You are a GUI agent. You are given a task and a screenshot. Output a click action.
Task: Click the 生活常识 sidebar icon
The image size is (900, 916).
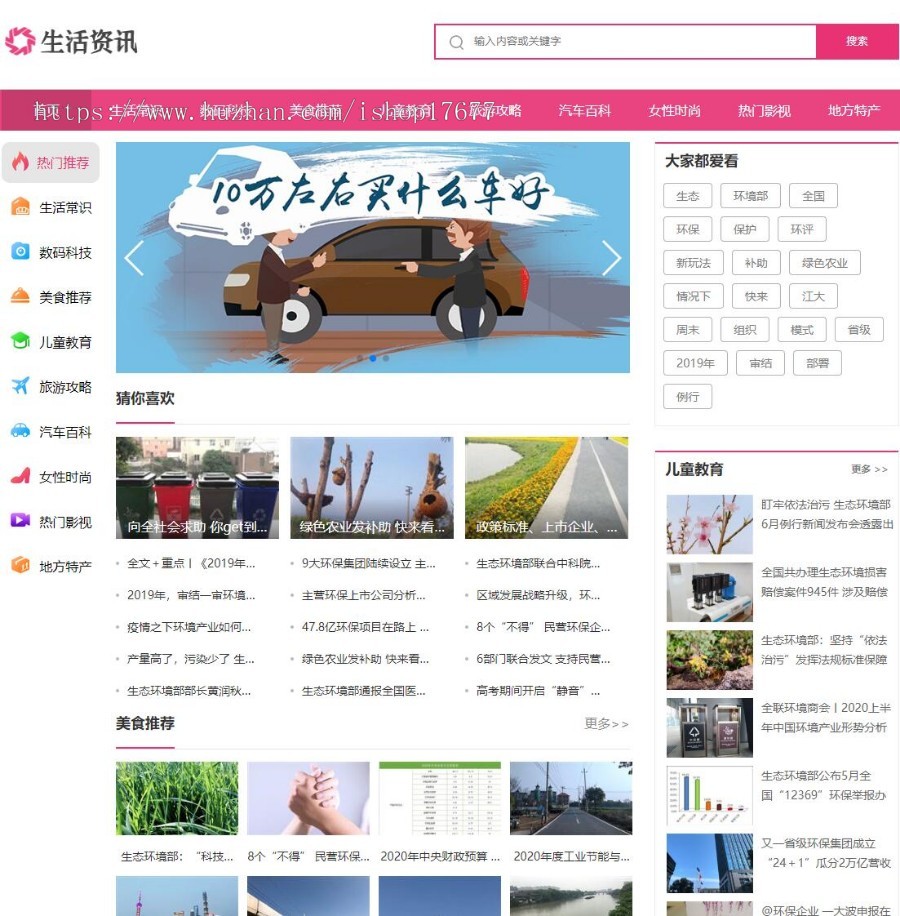point(20,207)
